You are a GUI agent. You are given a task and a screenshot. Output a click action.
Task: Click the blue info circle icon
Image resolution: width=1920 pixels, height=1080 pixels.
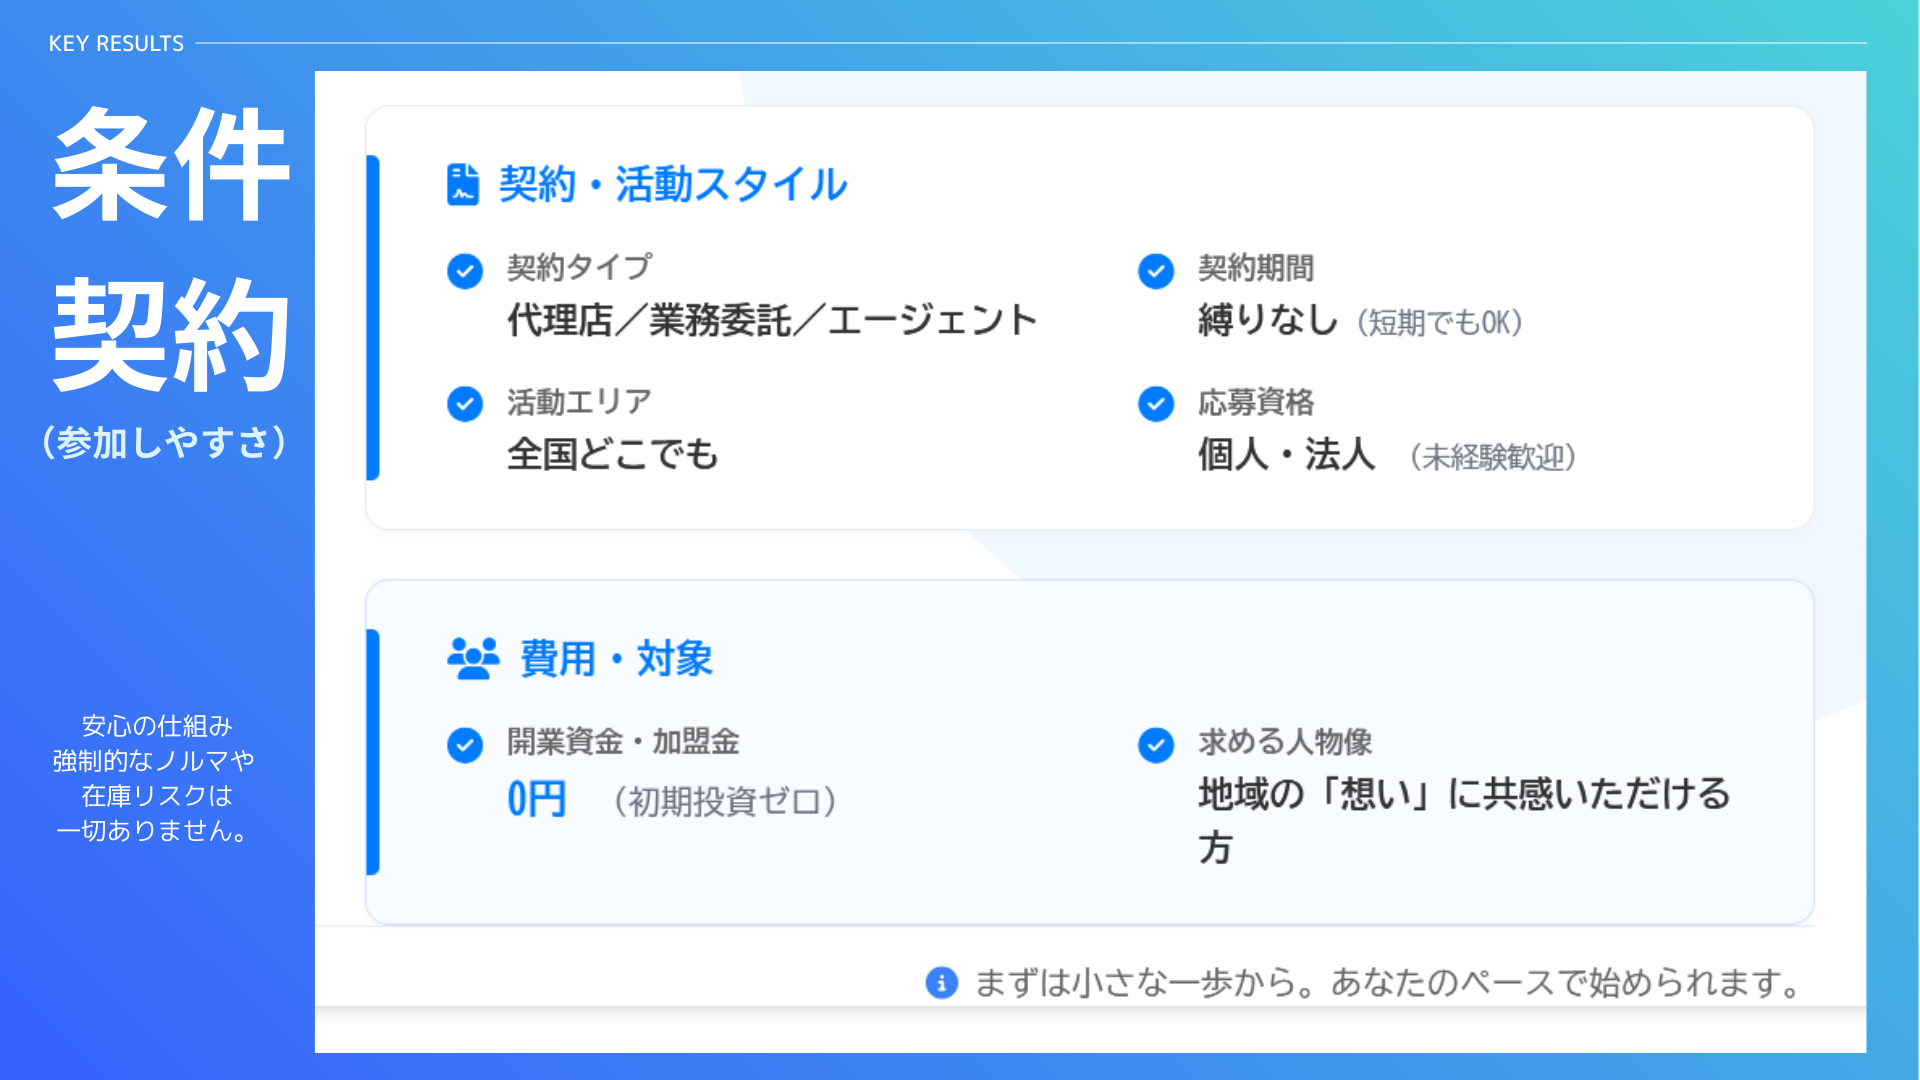[941, 983]
